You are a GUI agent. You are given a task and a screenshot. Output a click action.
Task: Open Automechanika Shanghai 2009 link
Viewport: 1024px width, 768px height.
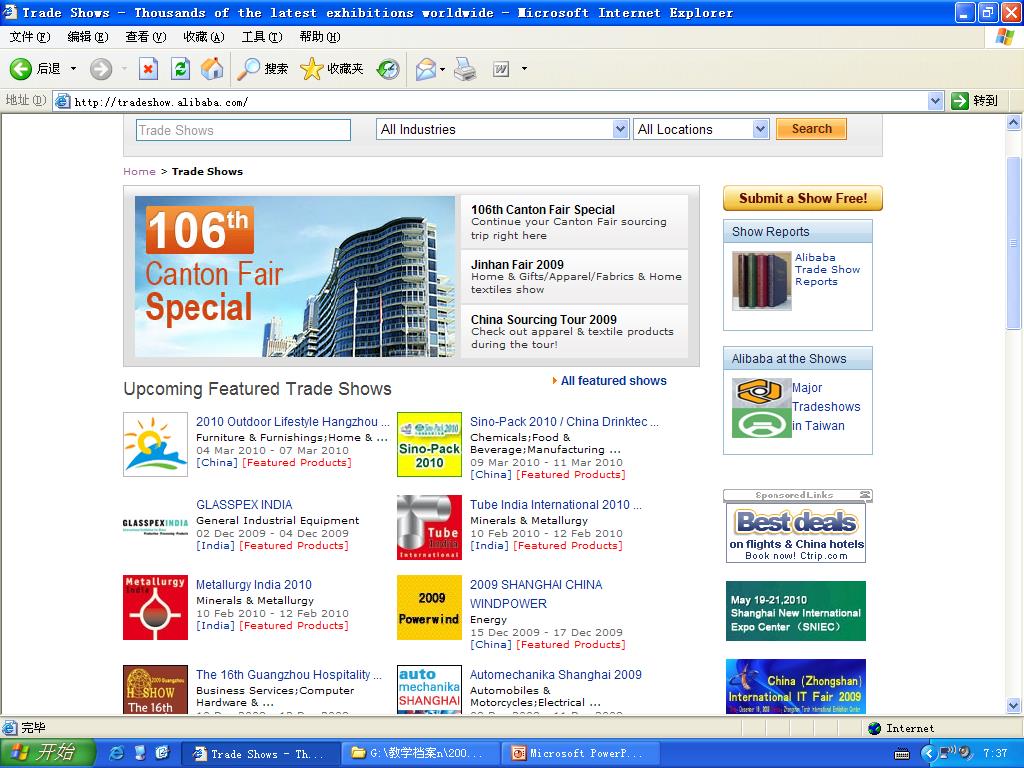click(x=556, y=675)
